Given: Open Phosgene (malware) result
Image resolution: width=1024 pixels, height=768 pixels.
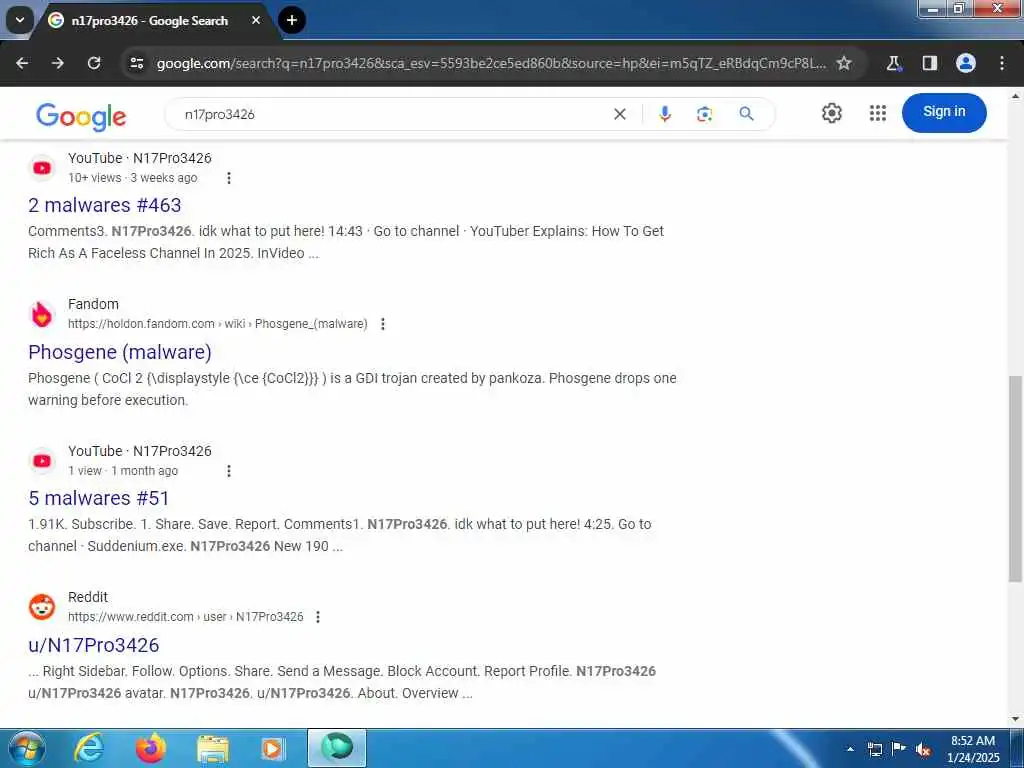Looking at the screenshot, I should coord(120,352).
